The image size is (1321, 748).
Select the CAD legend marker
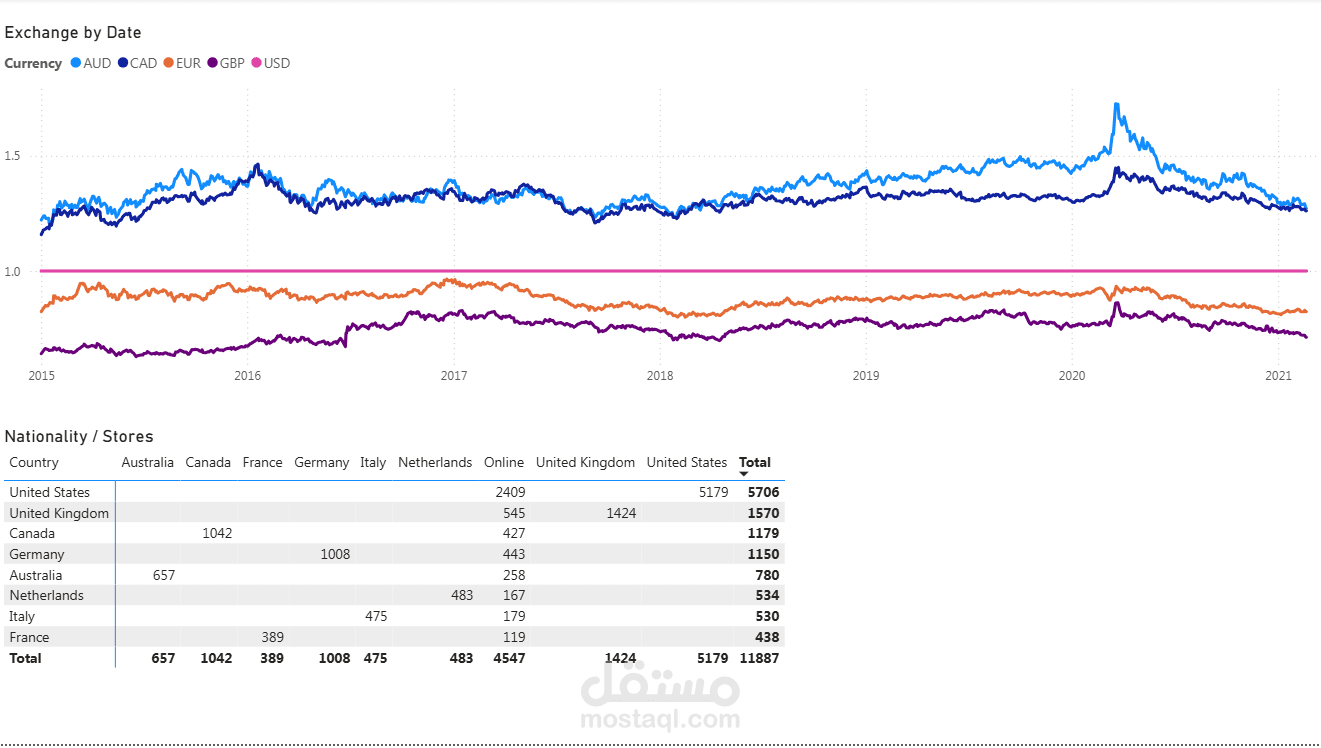123,63
